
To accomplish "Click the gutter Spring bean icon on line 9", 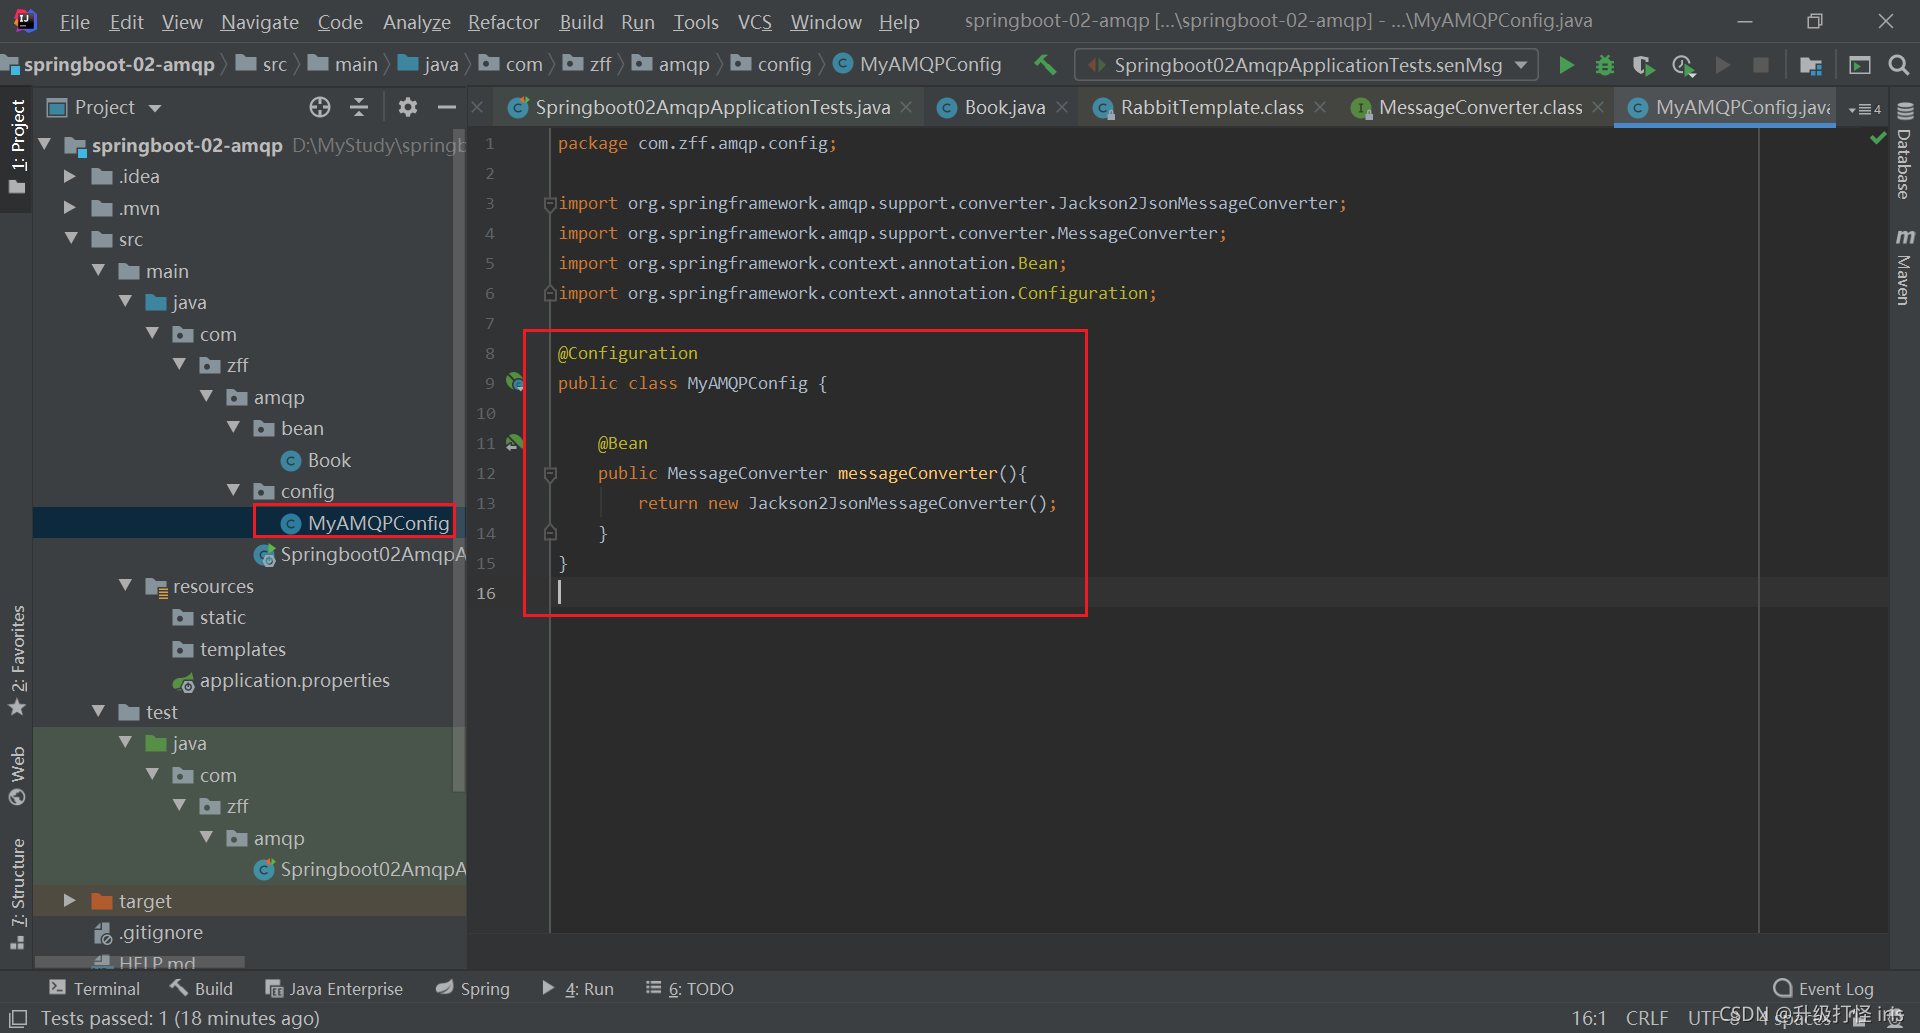I will point(515,382).
